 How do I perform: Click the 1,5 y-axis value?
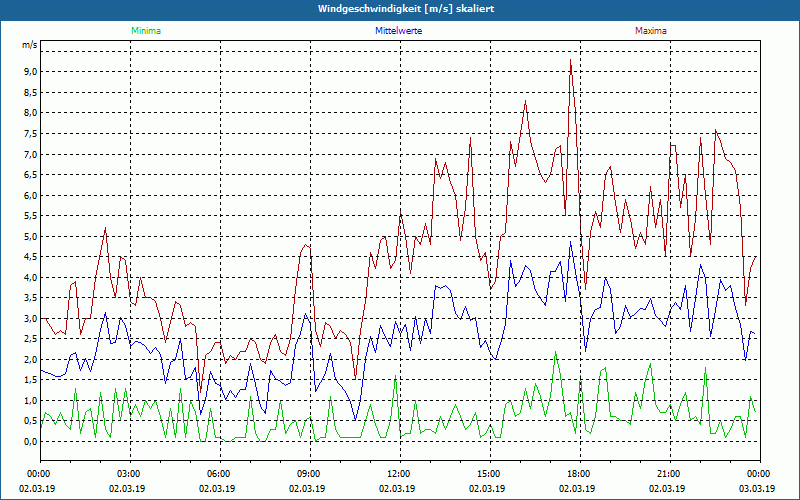(31, 380)
